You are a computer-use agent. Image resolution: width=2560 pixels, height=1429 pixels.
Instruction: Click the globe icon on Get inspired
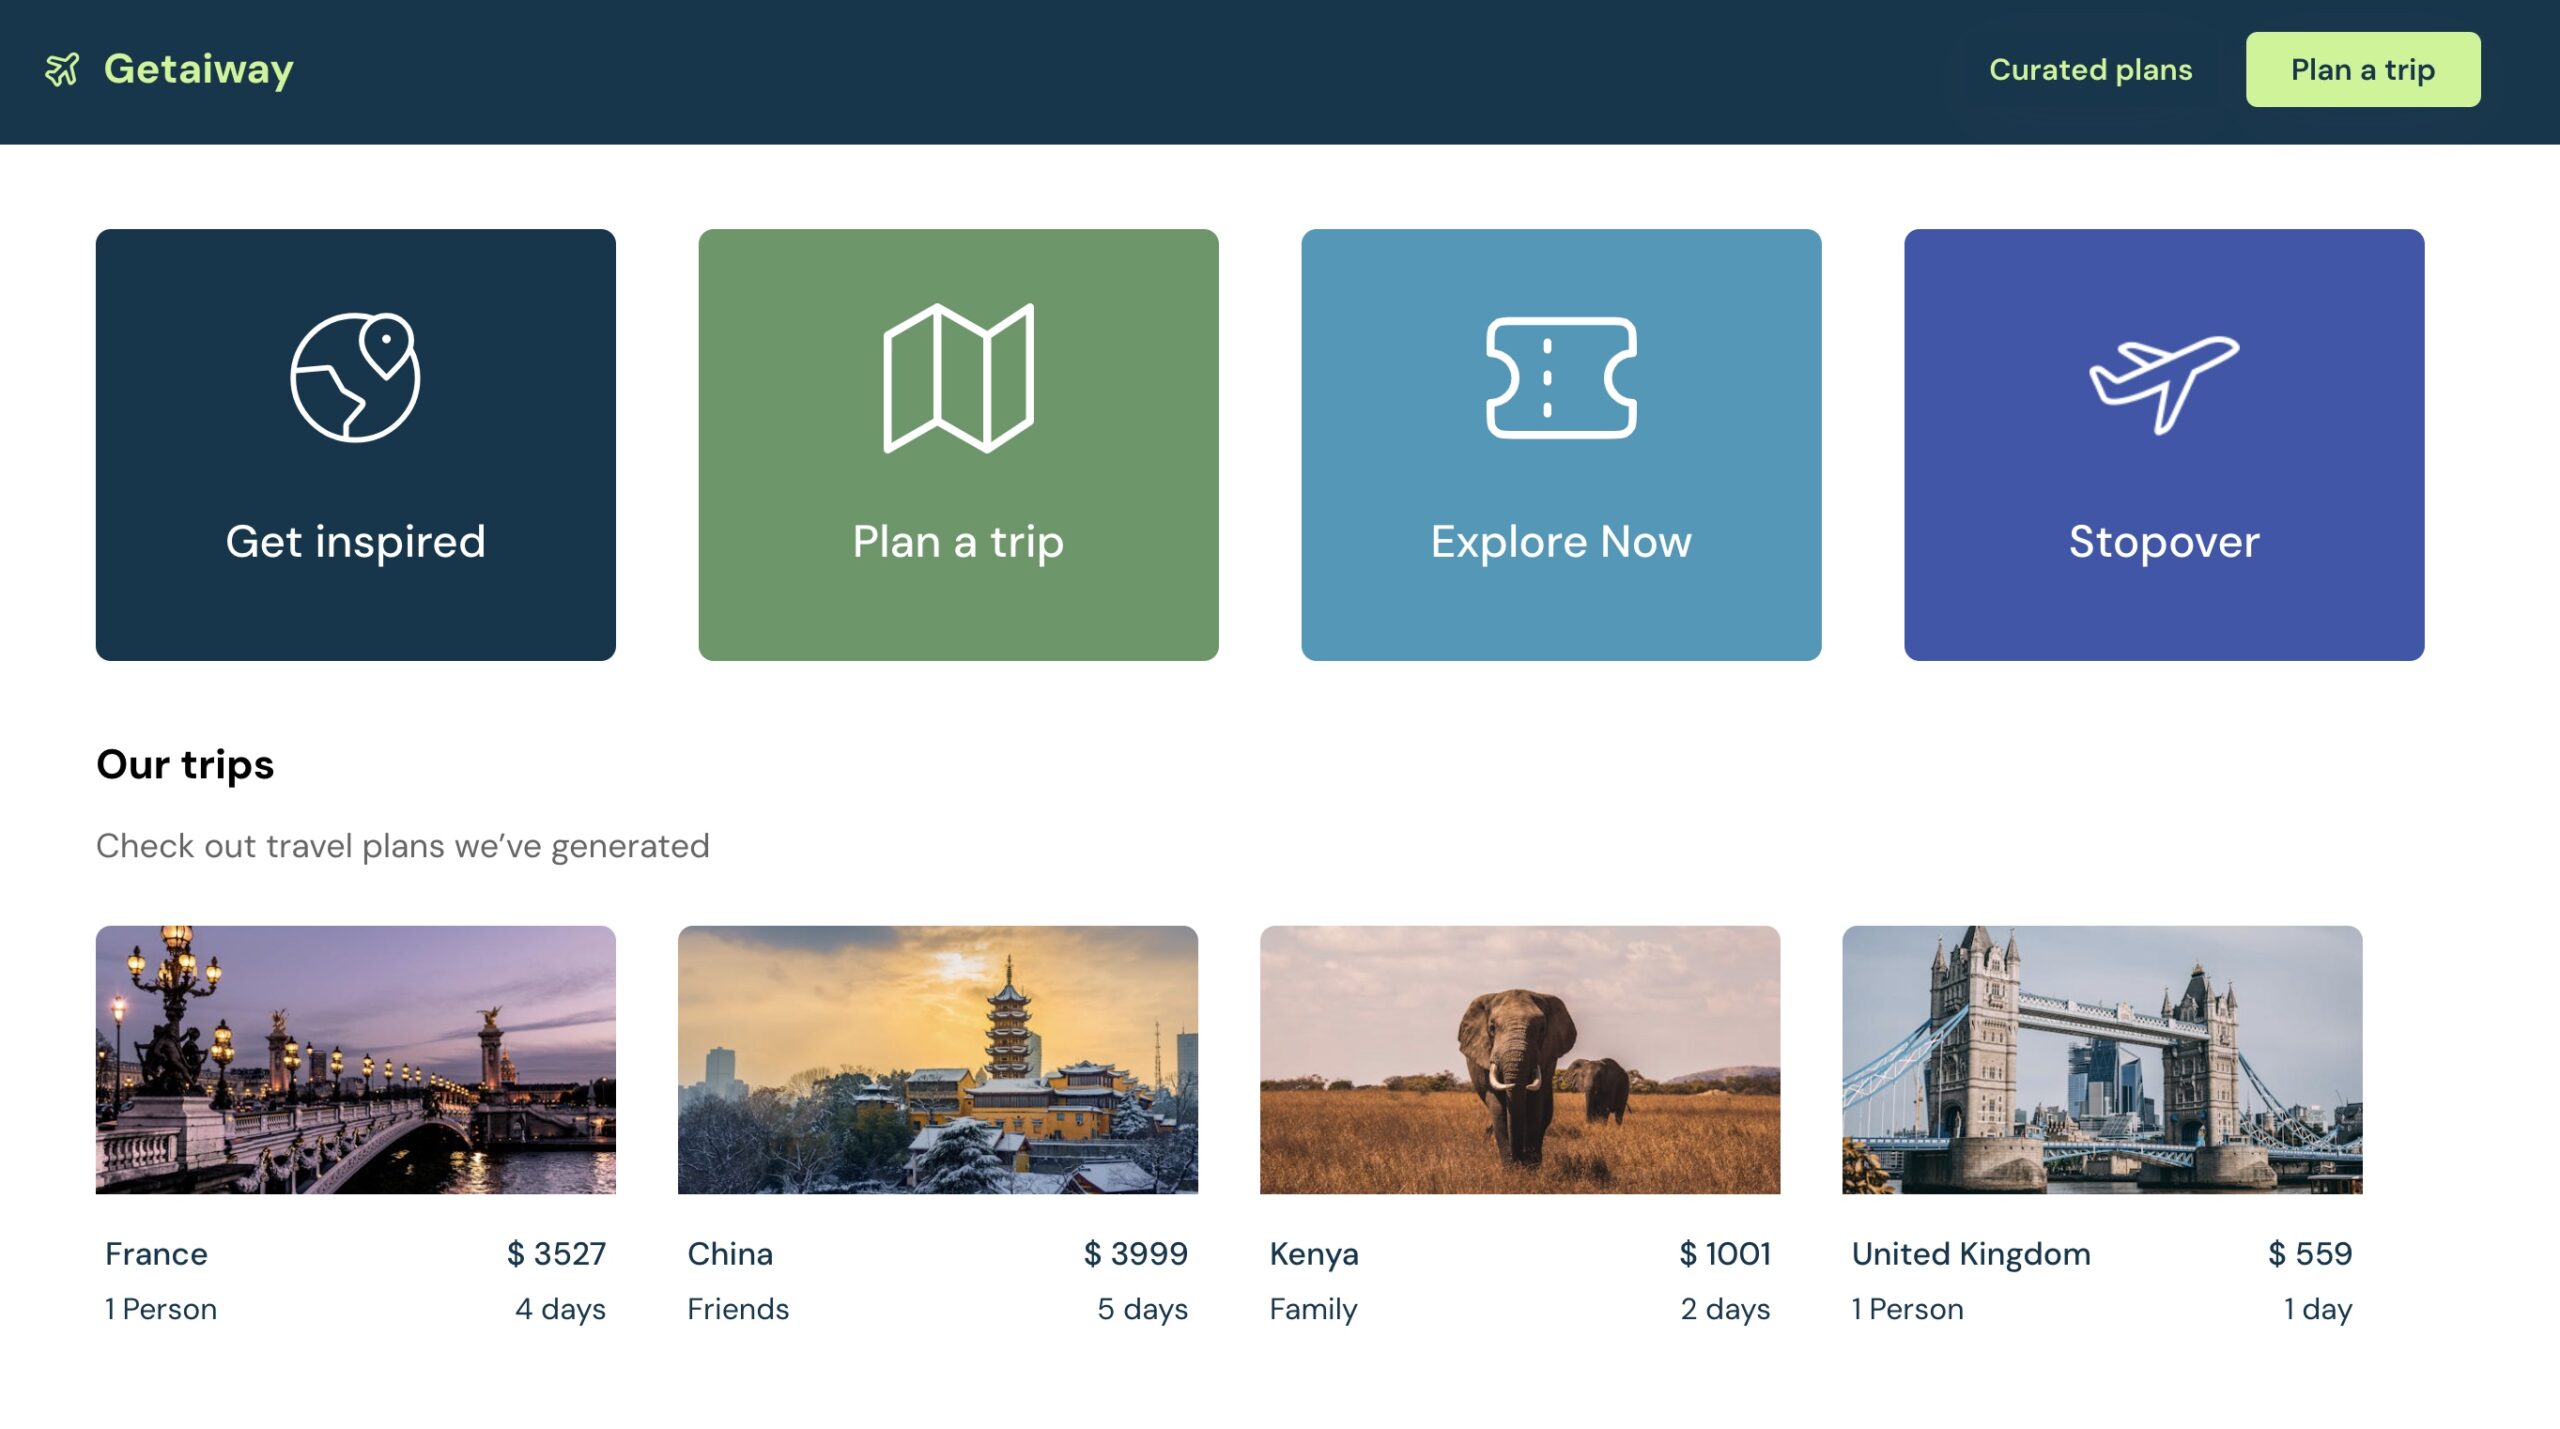tap(355, 377)
